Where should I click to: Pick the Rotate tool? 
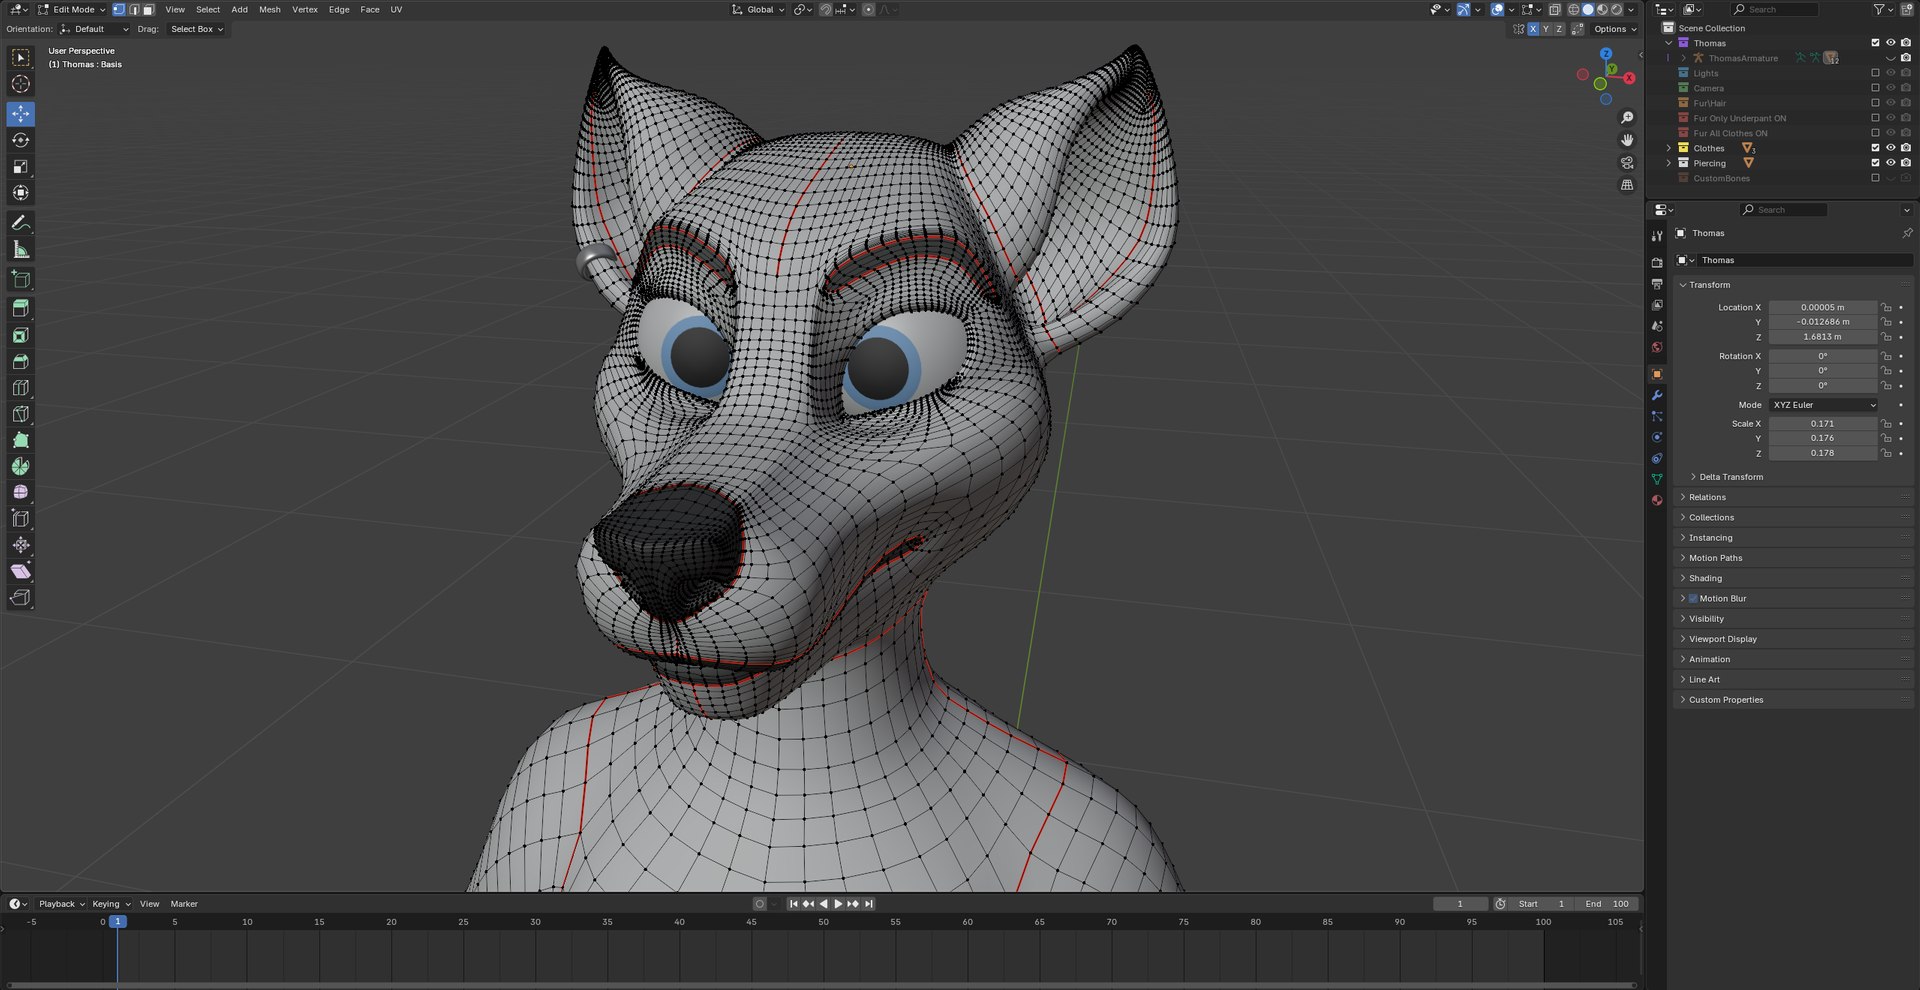[x=21, y=140]
